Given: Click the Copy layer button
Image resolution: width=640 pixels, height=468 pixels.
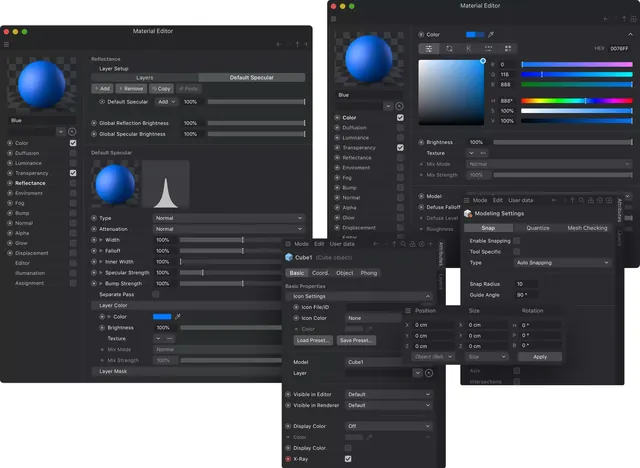Looking at the screenshot, I should (x=161, y=89).
